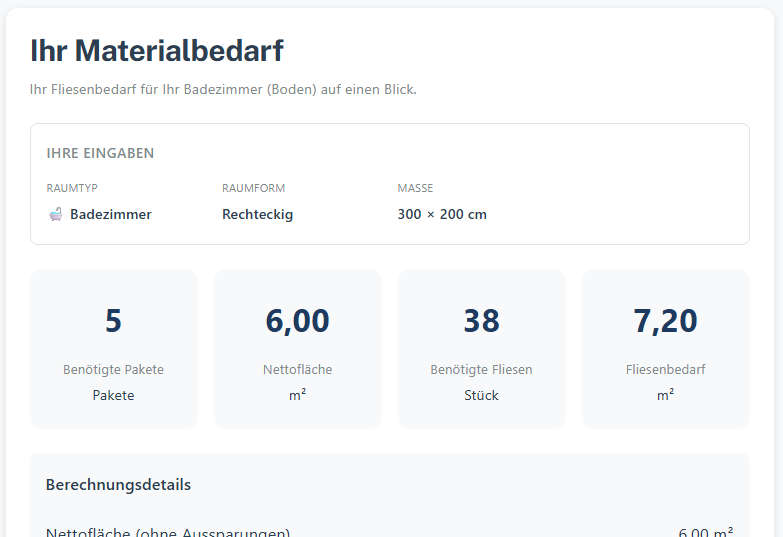
Task: Click the "Benötigte Pakete" card label
Action: (113, 370)
